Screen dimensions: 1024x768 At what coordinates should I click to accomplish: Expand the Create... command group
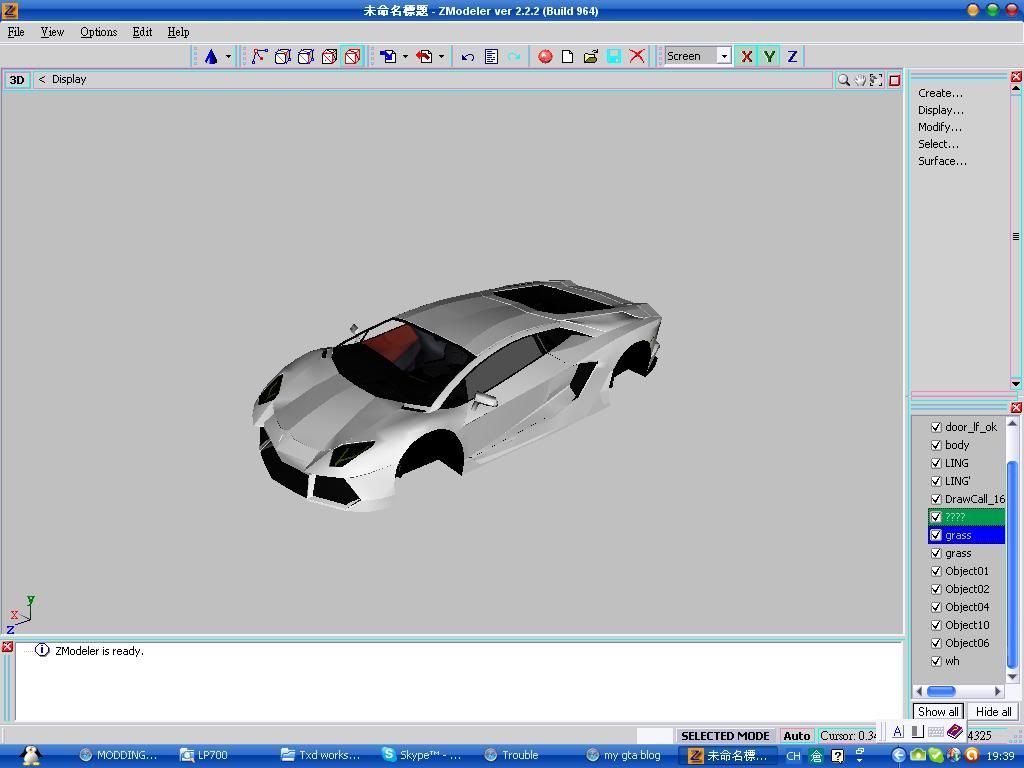(x=940, y=93)
